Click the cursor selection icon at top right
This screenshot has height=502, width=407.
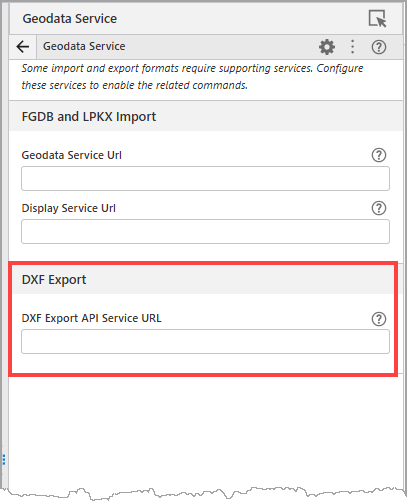click(x=377, y=18)
